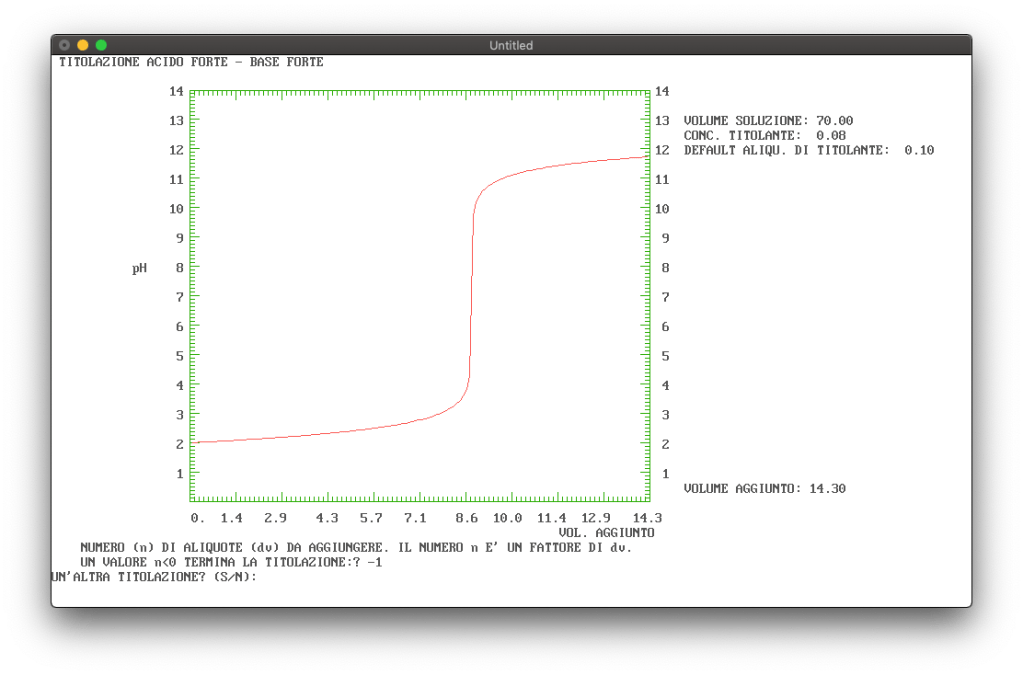The height and width of the screenshot is (675, 1023).
Task: Click the "TITOLAZIONE ACIDO FORTE - BASE FORTE" heading
Action: (x=191, y=62)
